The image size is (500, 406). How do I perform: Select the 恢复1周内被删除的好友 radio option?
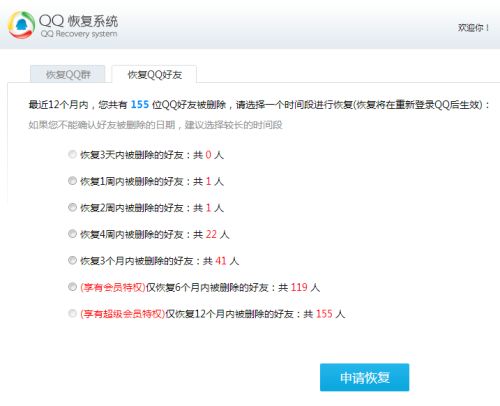coord(72,181)
